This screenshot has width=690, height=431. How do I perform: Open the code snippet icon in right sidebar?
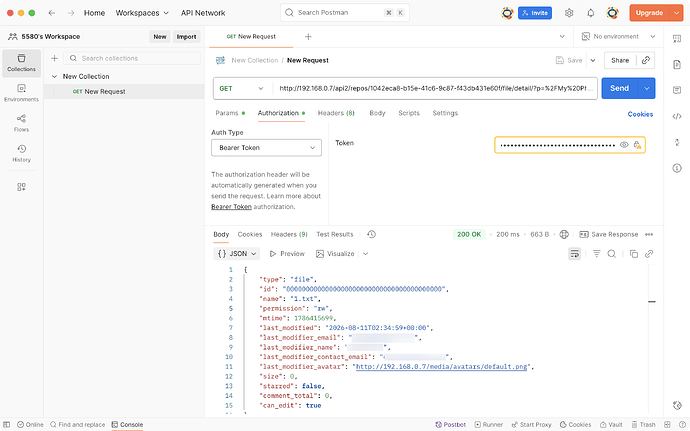tap(677, 116)
